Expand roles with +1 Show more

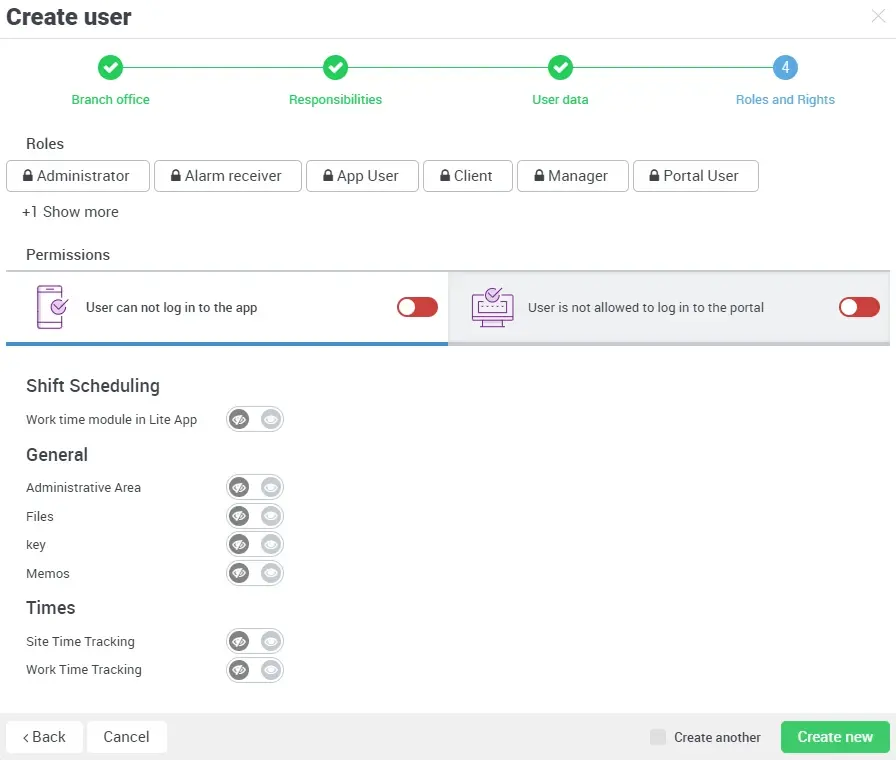point(71,212)
